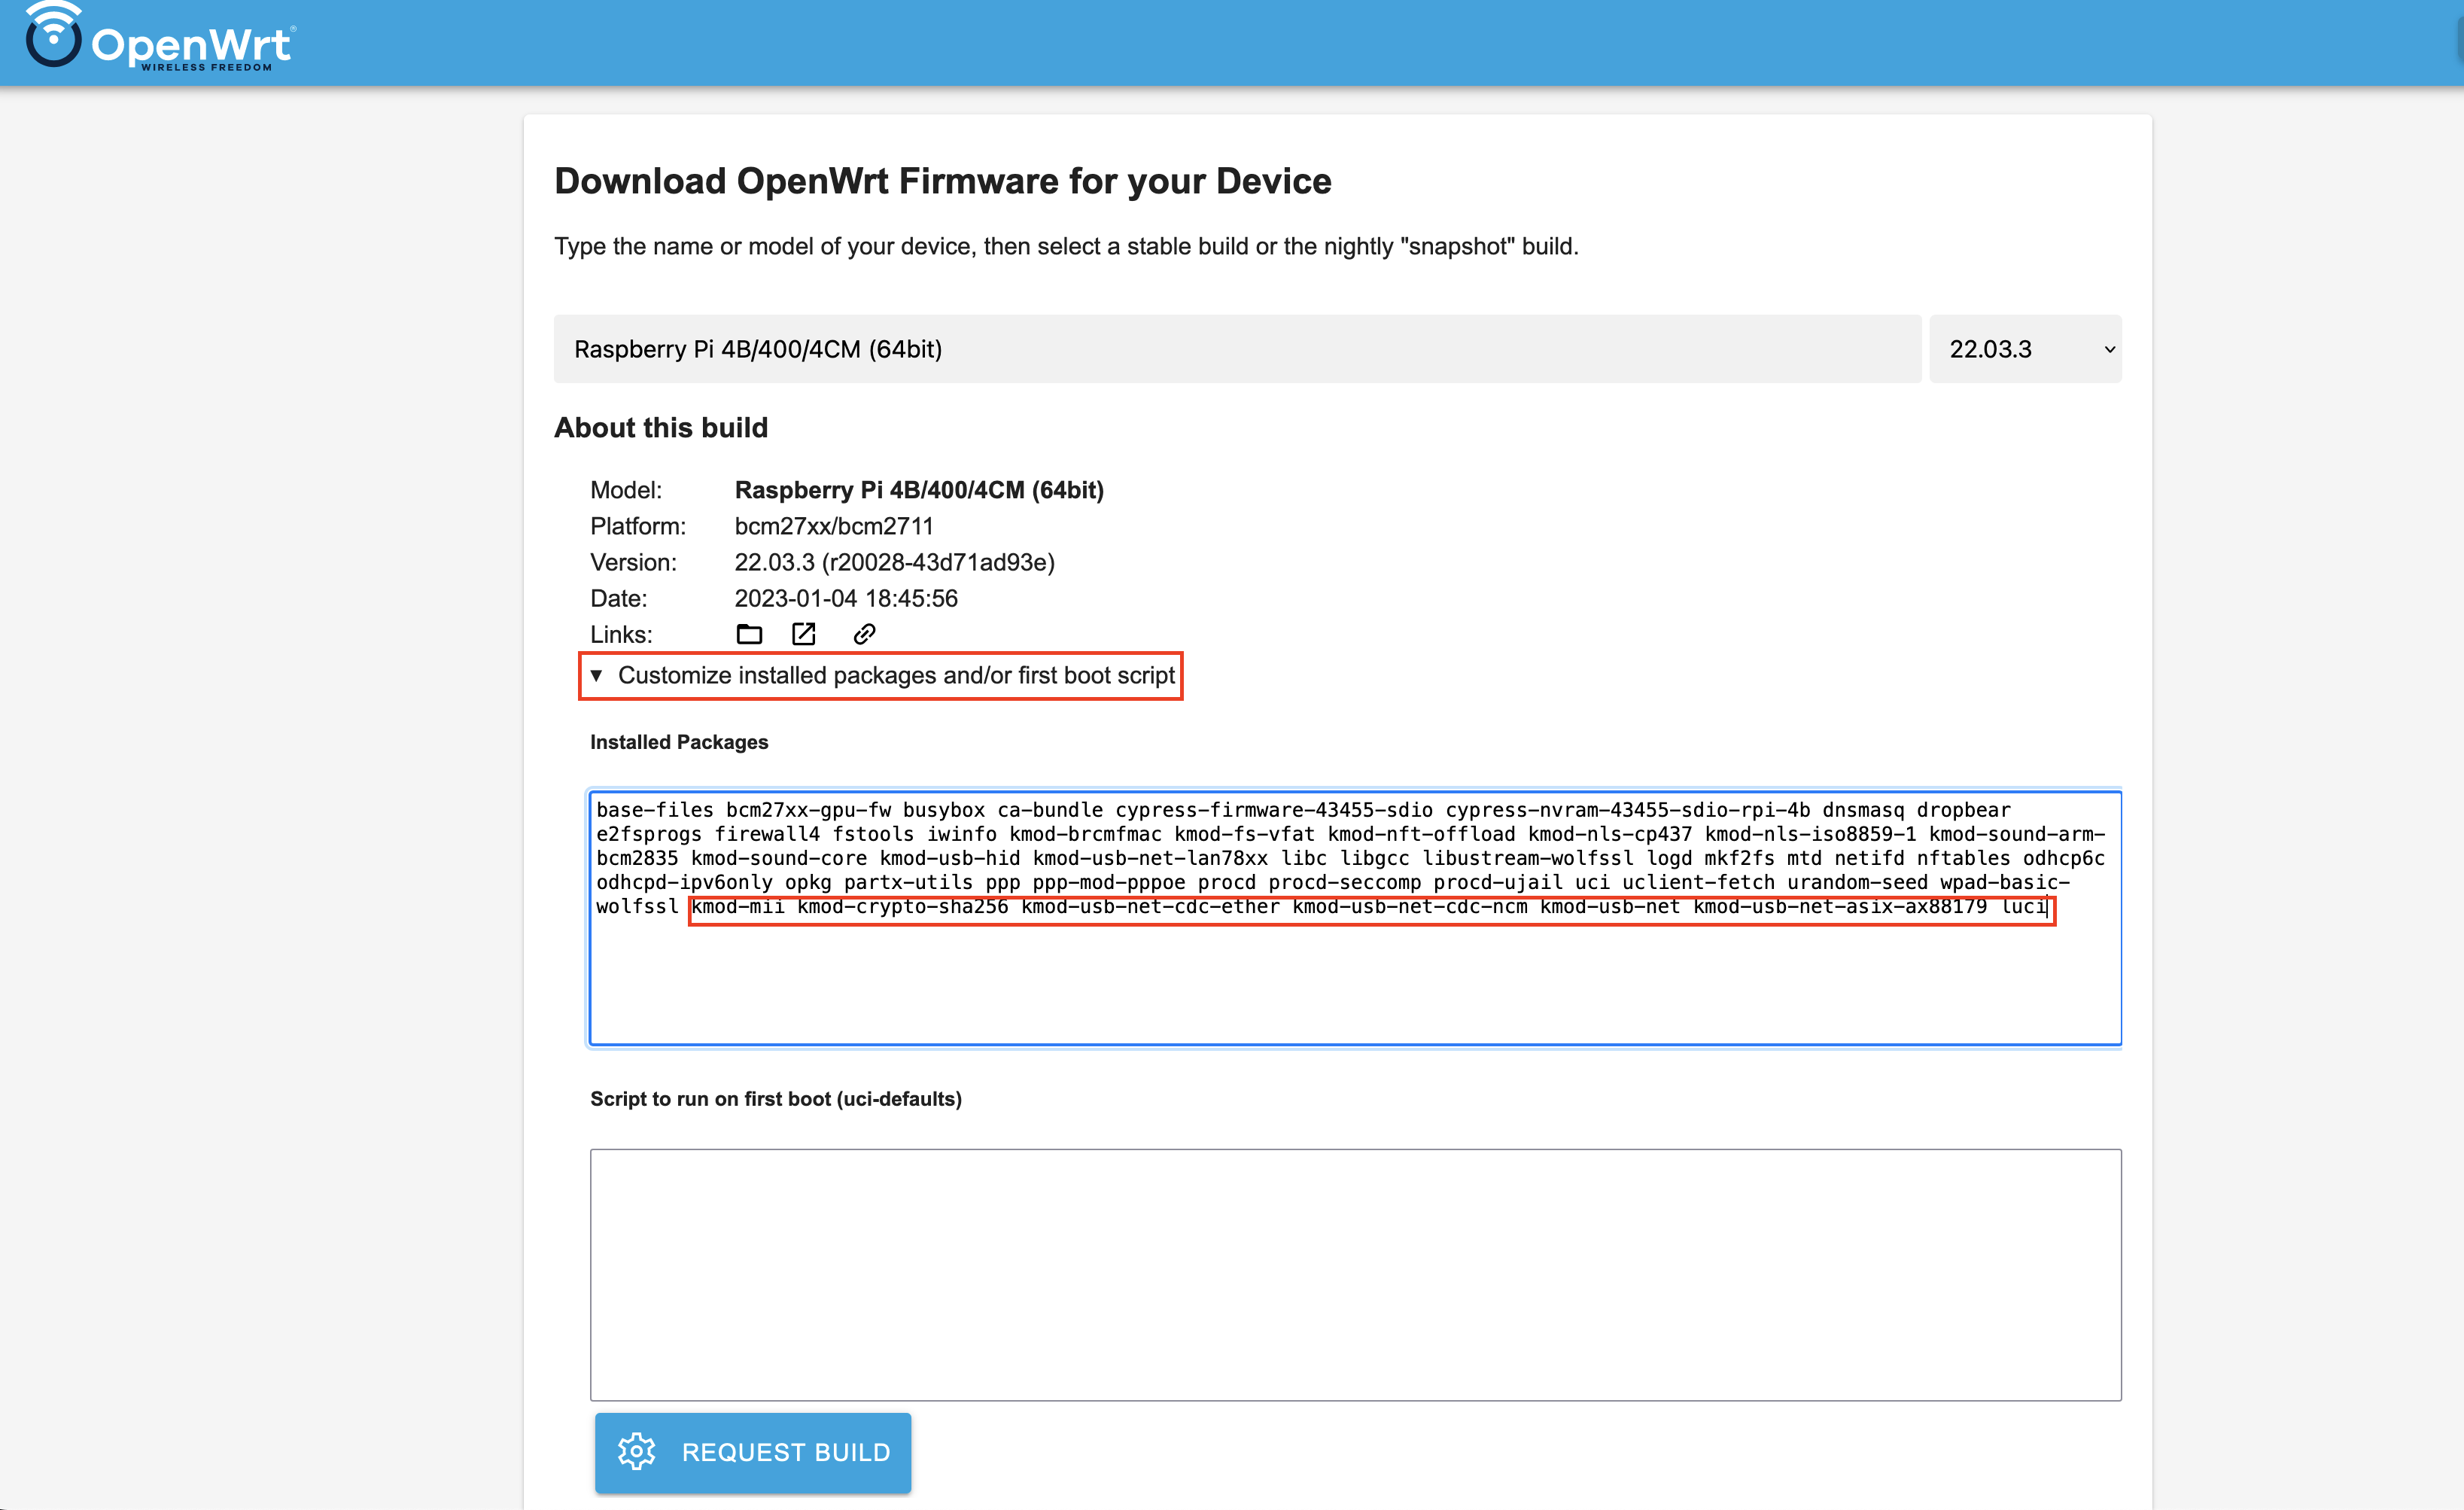Image resolution: width=2464 pixels, height=1510 pixels.
Task: Collapse the Customize installed packages disclosure triangle
Action: (x=597, y=675)
